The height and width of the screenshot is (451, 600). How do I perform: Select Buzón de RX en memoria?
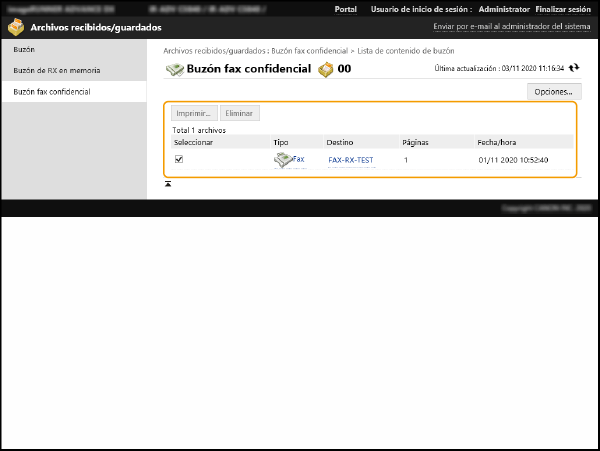pyautogui.click(x=56, y=70)
